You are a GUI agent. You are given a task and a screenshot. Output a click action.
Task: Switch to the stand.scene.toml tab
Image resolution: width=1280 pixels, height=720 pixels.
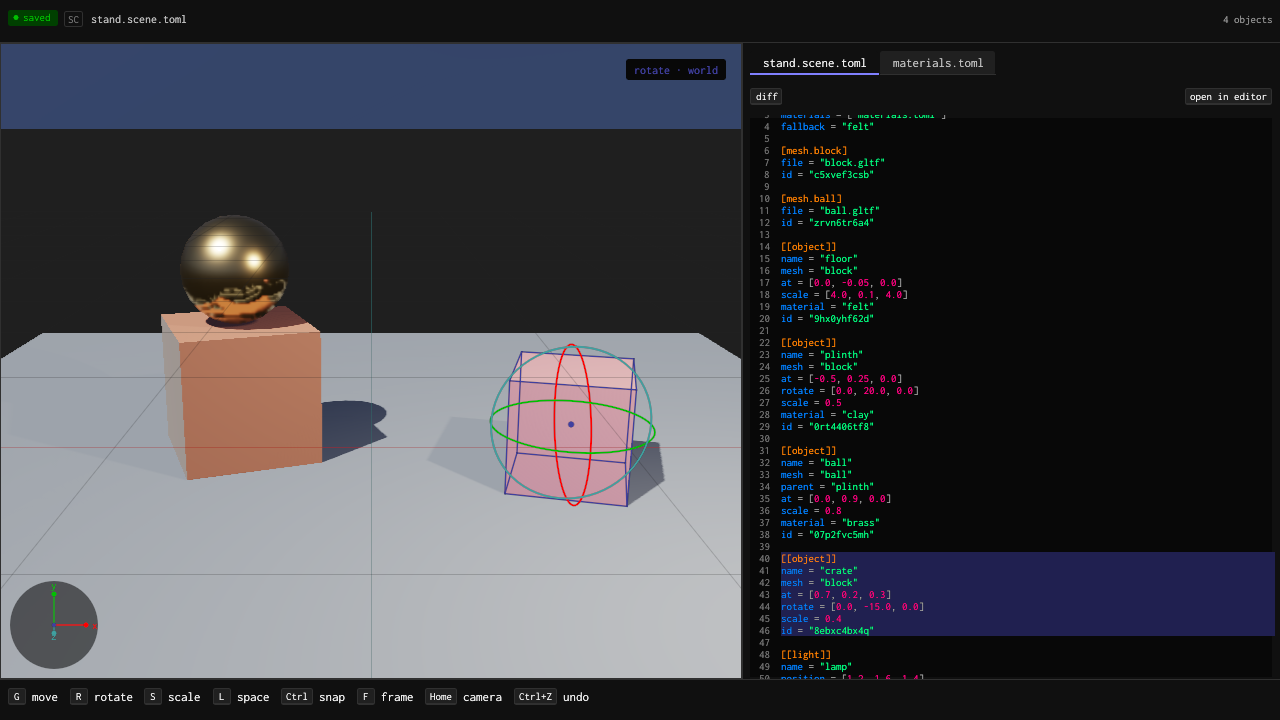(815, 63)
